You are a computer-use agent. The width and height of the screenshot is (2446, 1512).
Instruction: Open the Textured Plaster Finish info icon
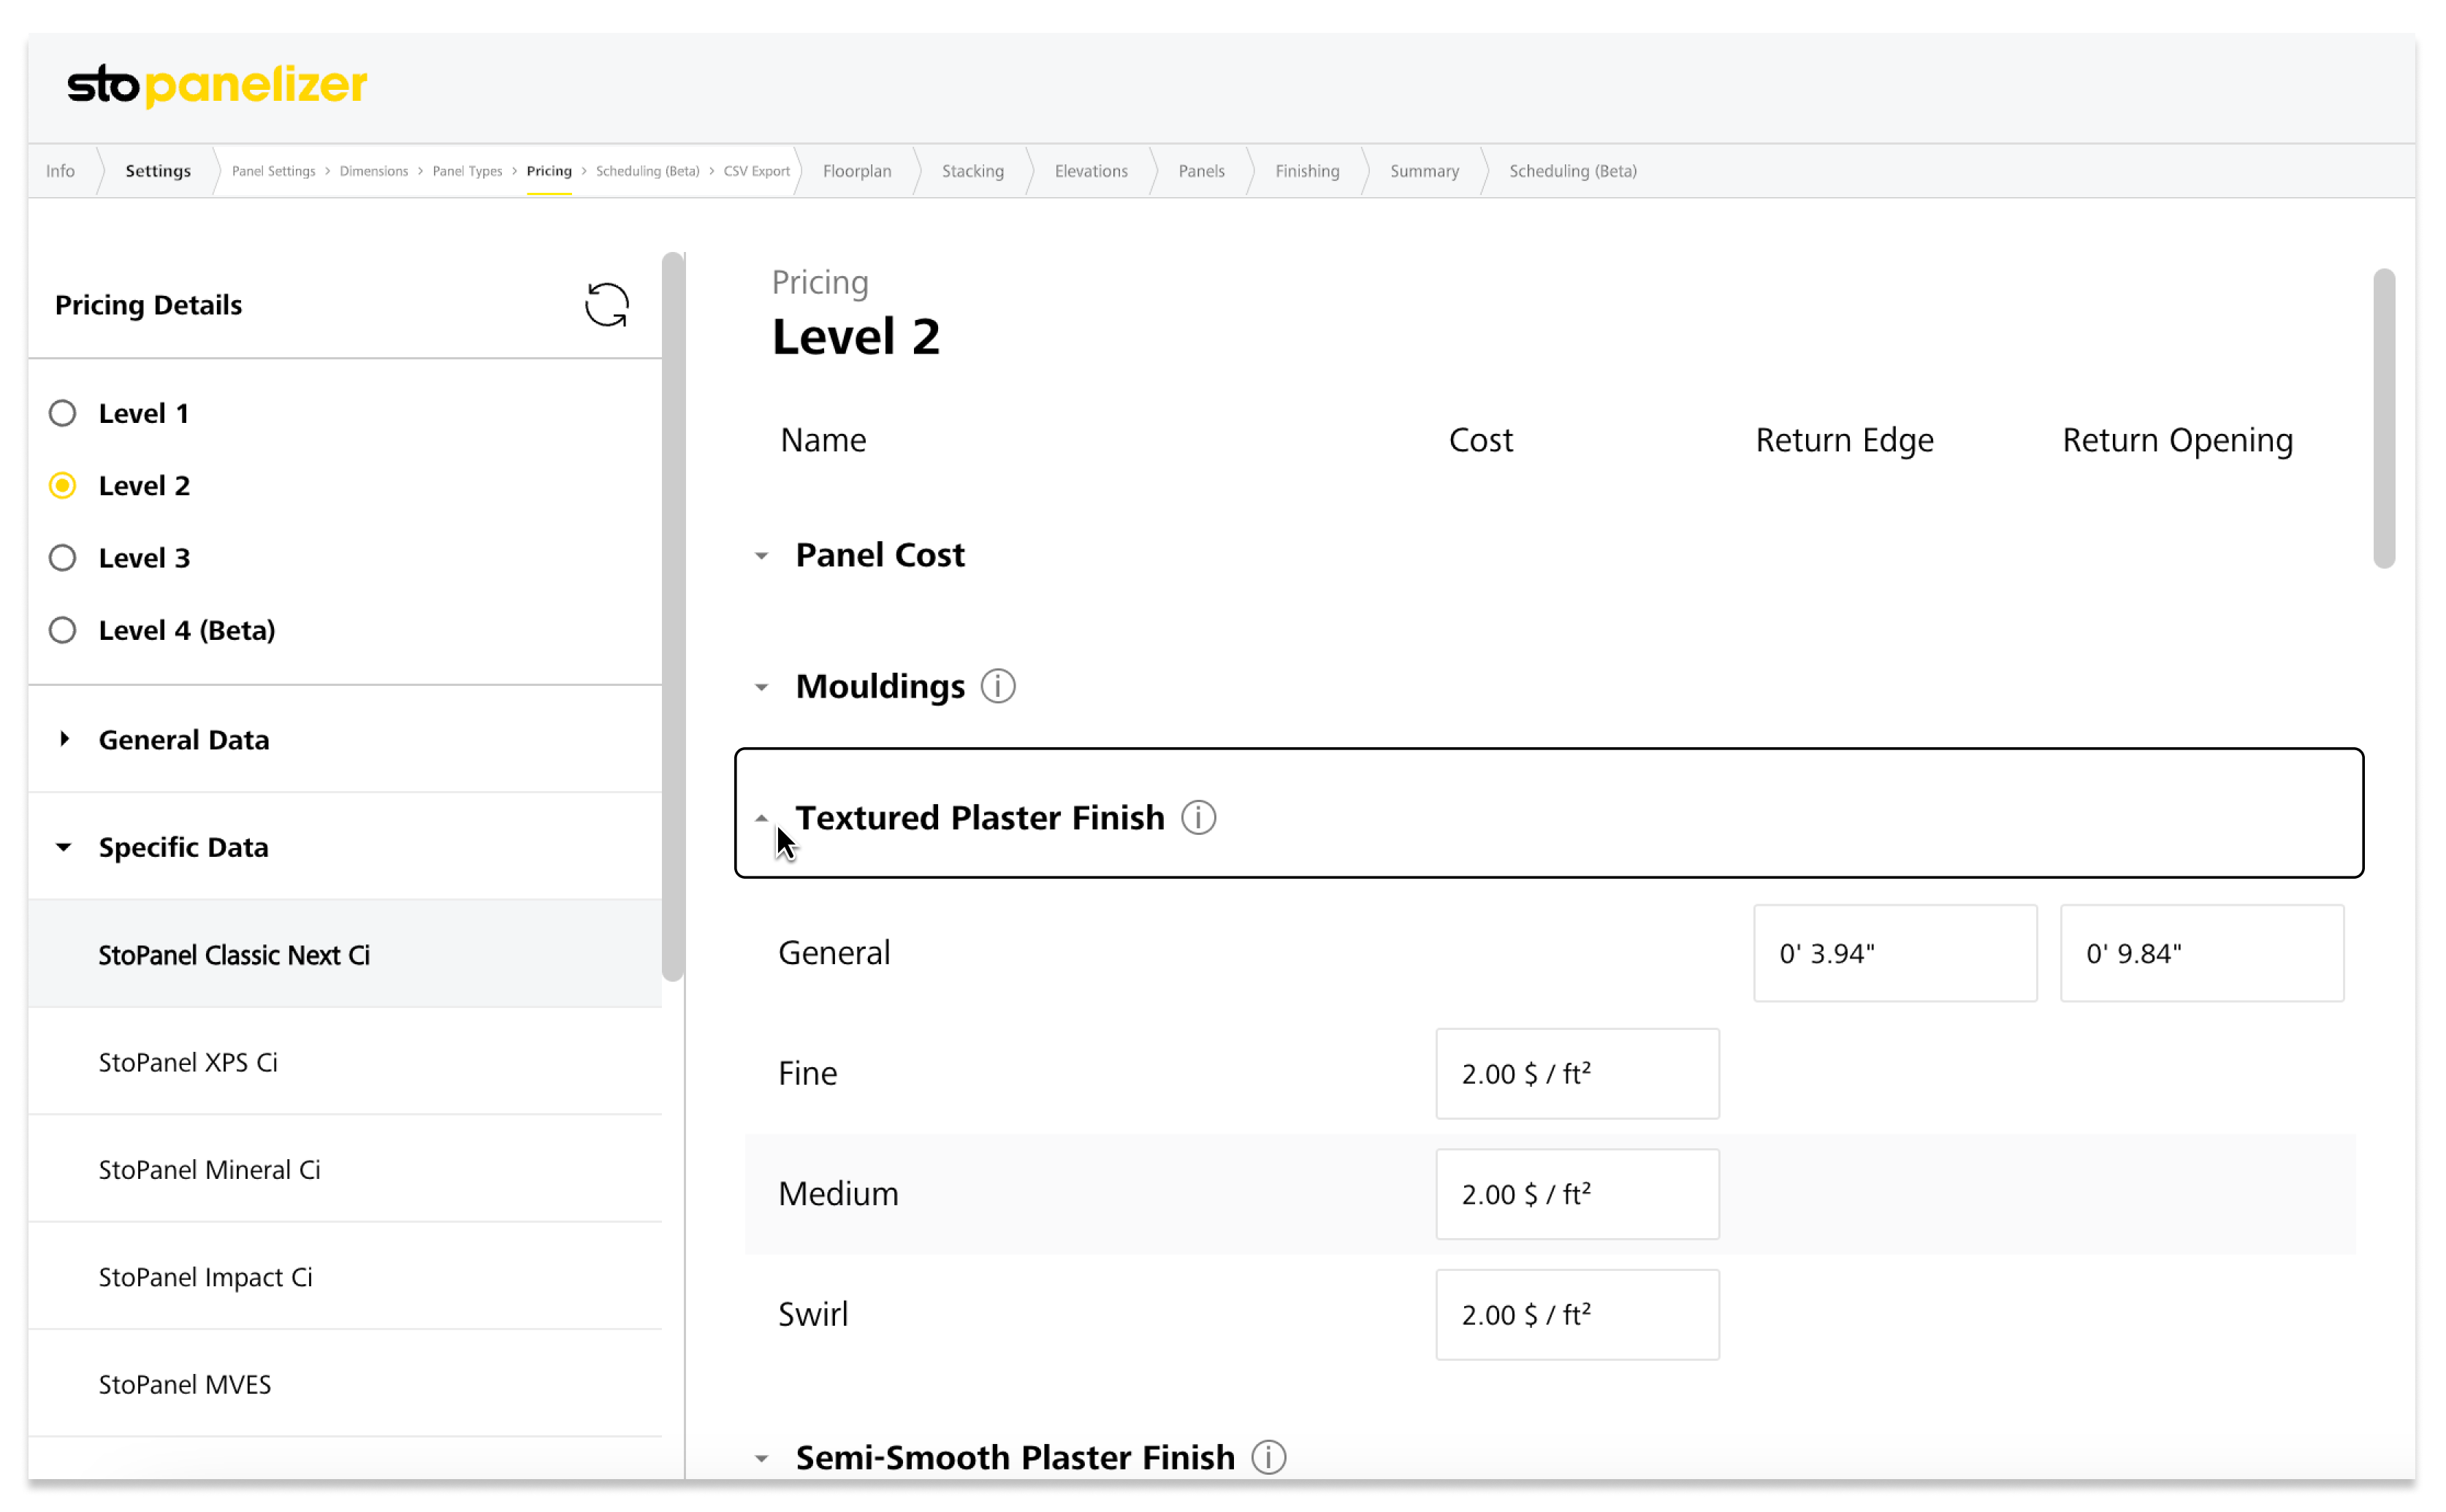1198,817
